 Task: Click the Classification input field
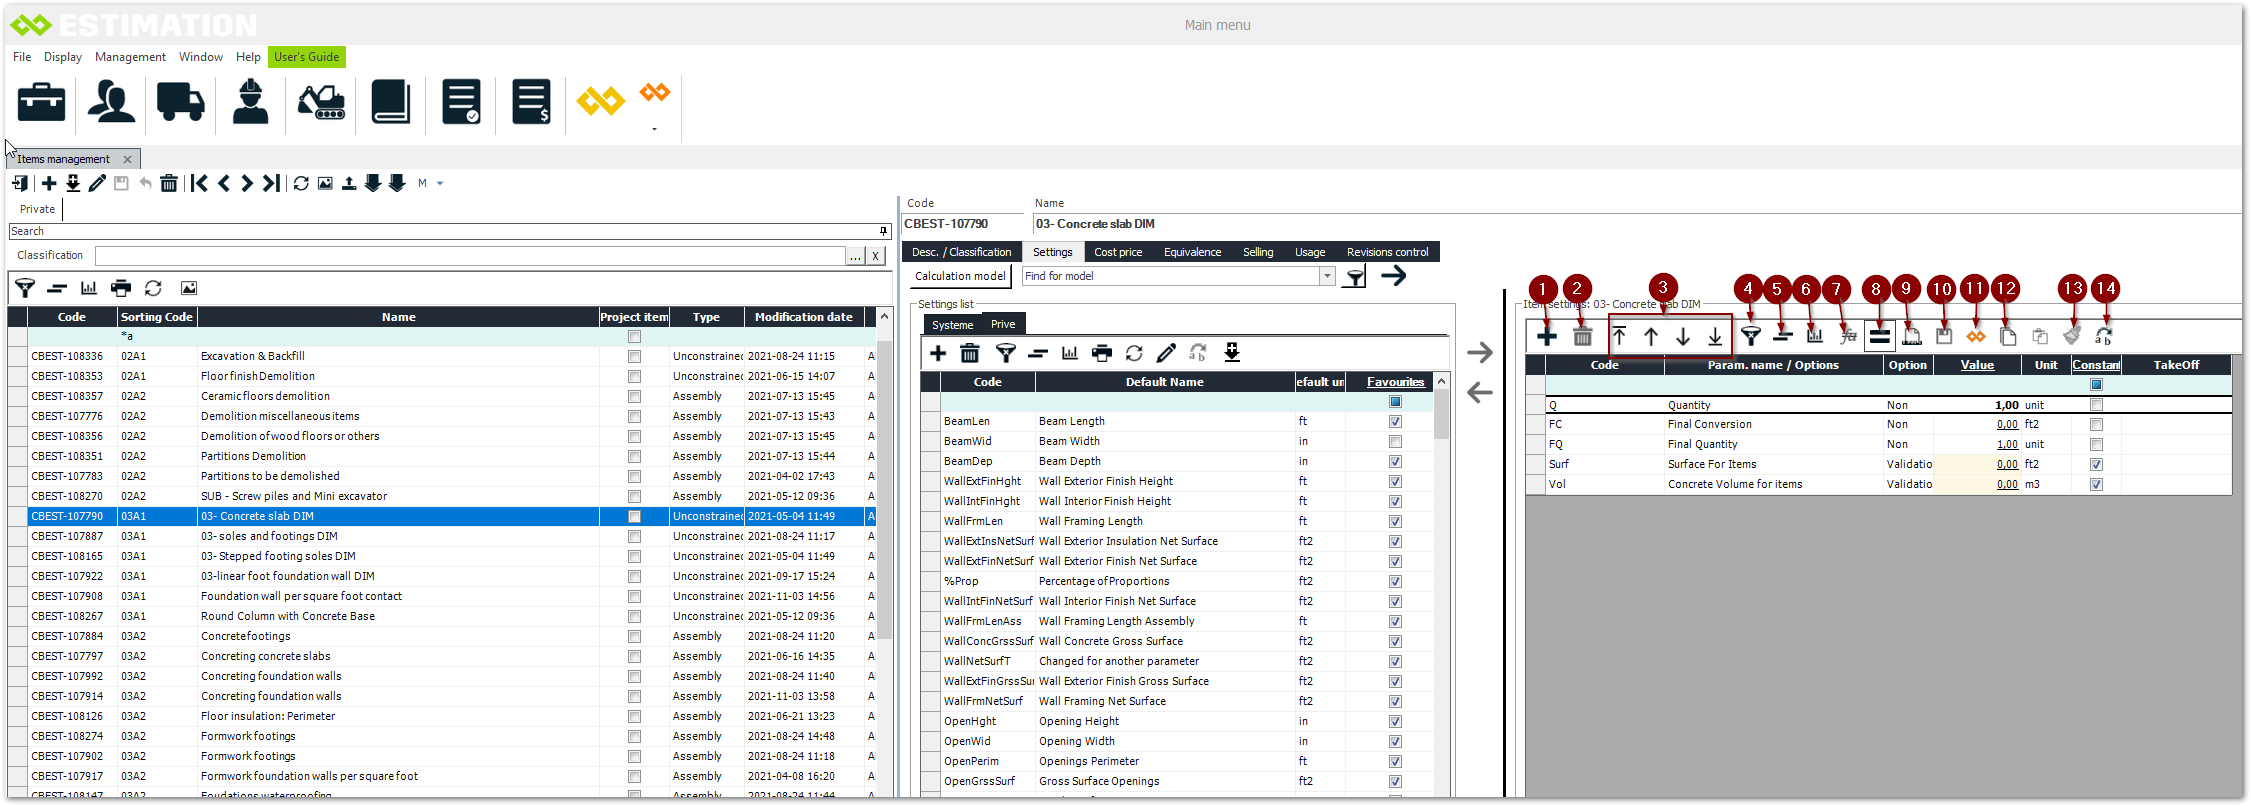(470, 255)
